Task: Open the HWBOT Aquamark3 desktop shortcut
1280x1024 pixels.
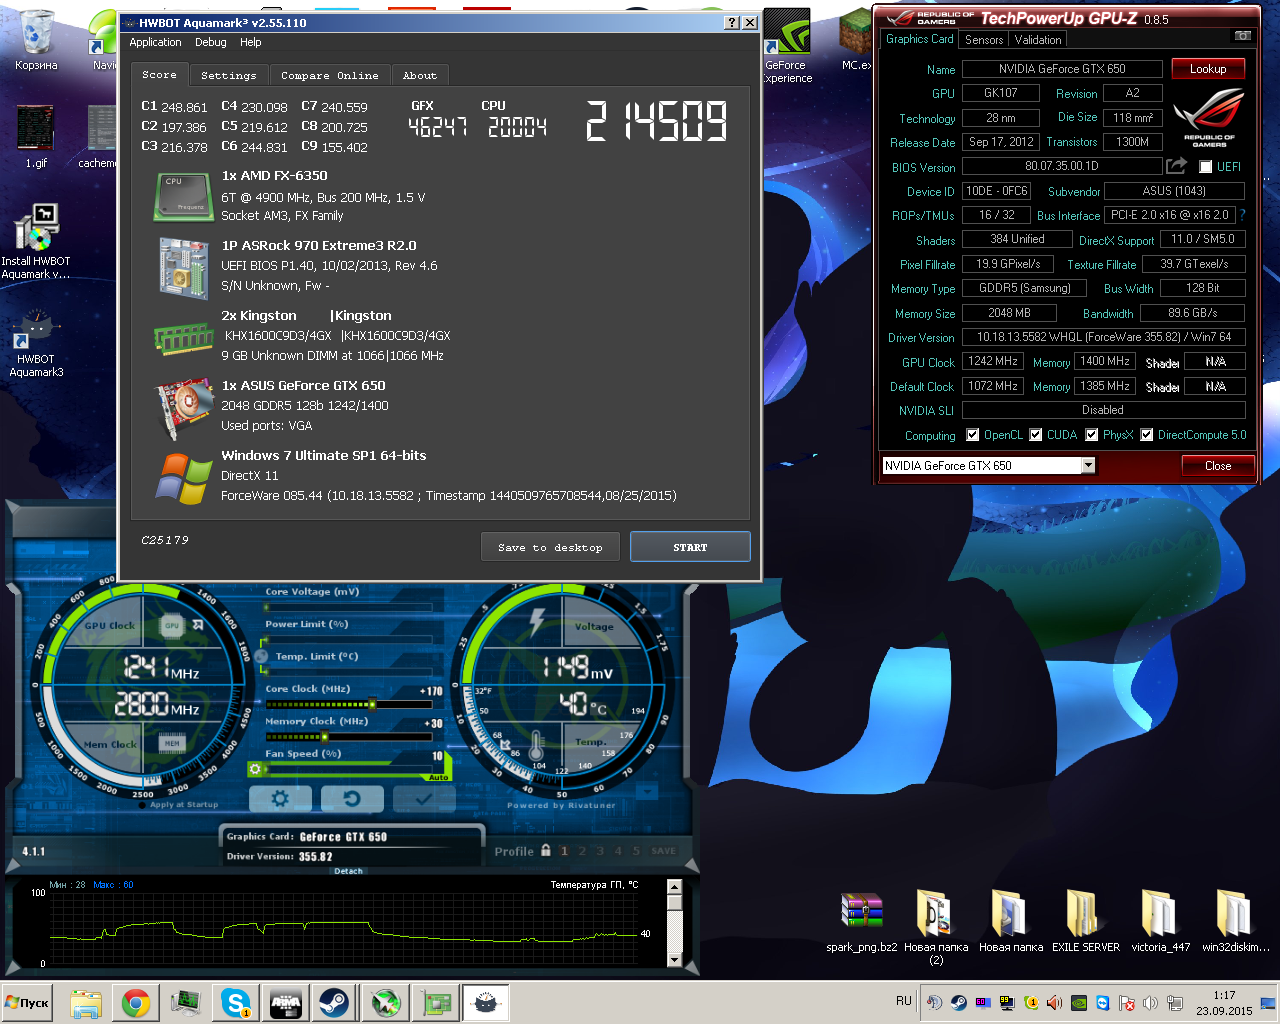Action: [36, 344]
